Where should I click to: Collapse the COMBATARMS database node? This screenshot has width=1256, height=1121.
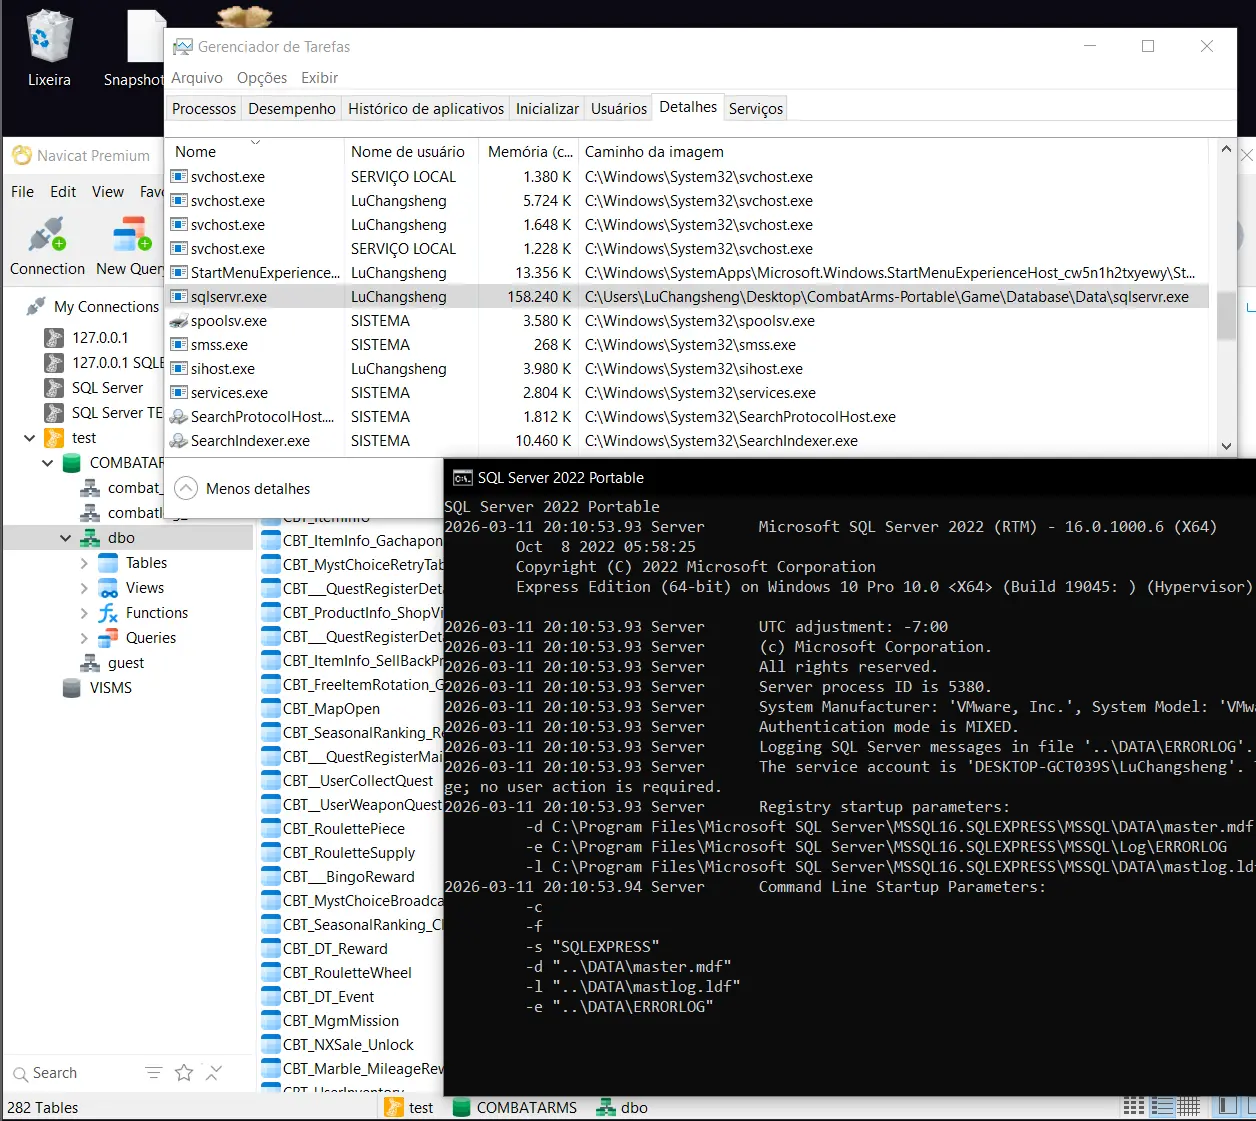(x=47, y=463)
